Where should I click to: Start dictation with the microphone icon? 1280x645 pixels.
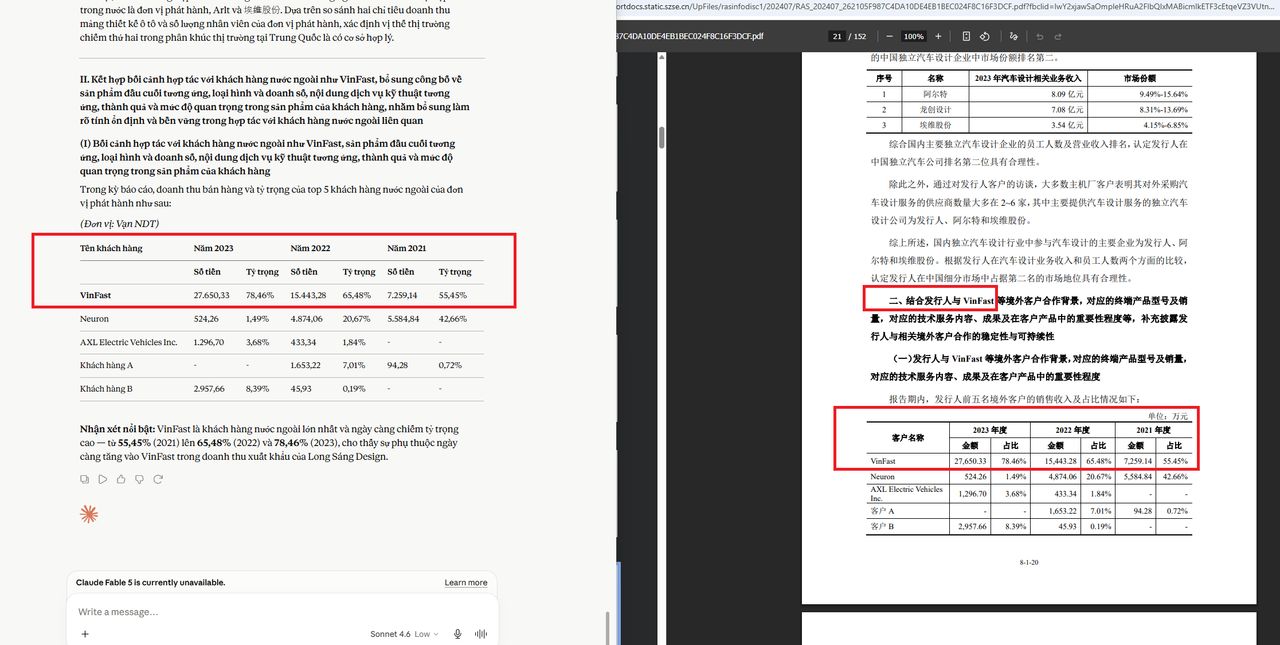coord(458,634)
